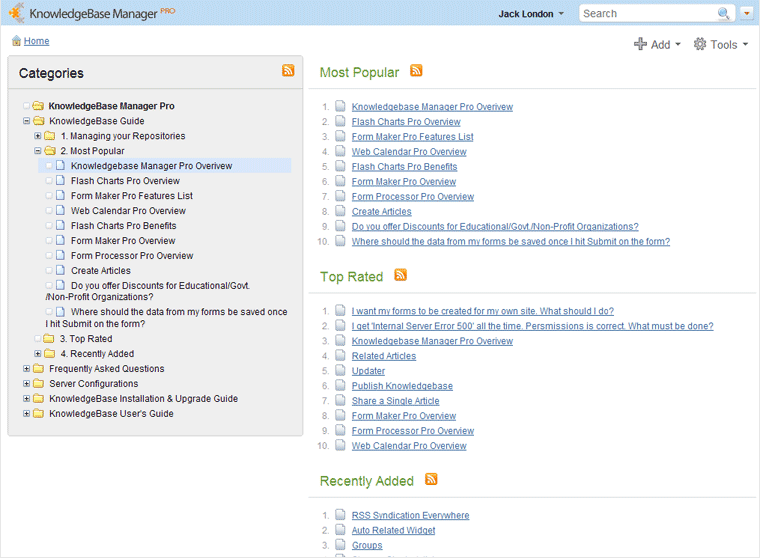The height and width of the screenshot is (558, 760).
Task: Open Form Maker Pro Features List link
Action: point(412,137)
